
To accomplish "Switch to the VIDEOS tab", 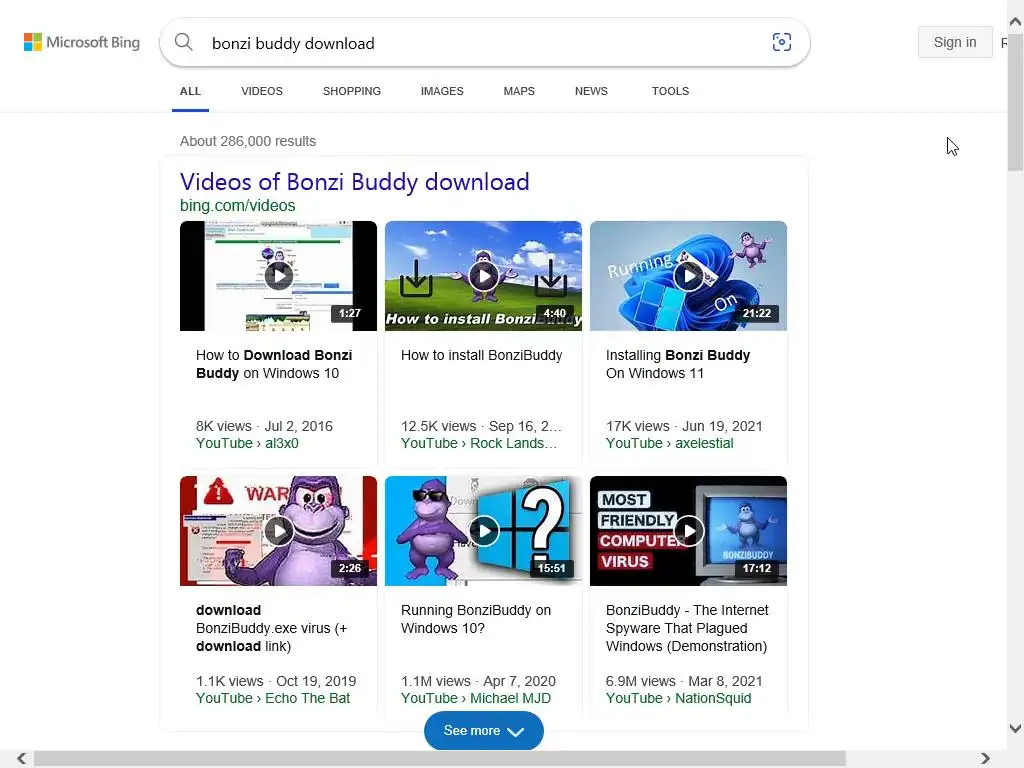I will (262, 91).
